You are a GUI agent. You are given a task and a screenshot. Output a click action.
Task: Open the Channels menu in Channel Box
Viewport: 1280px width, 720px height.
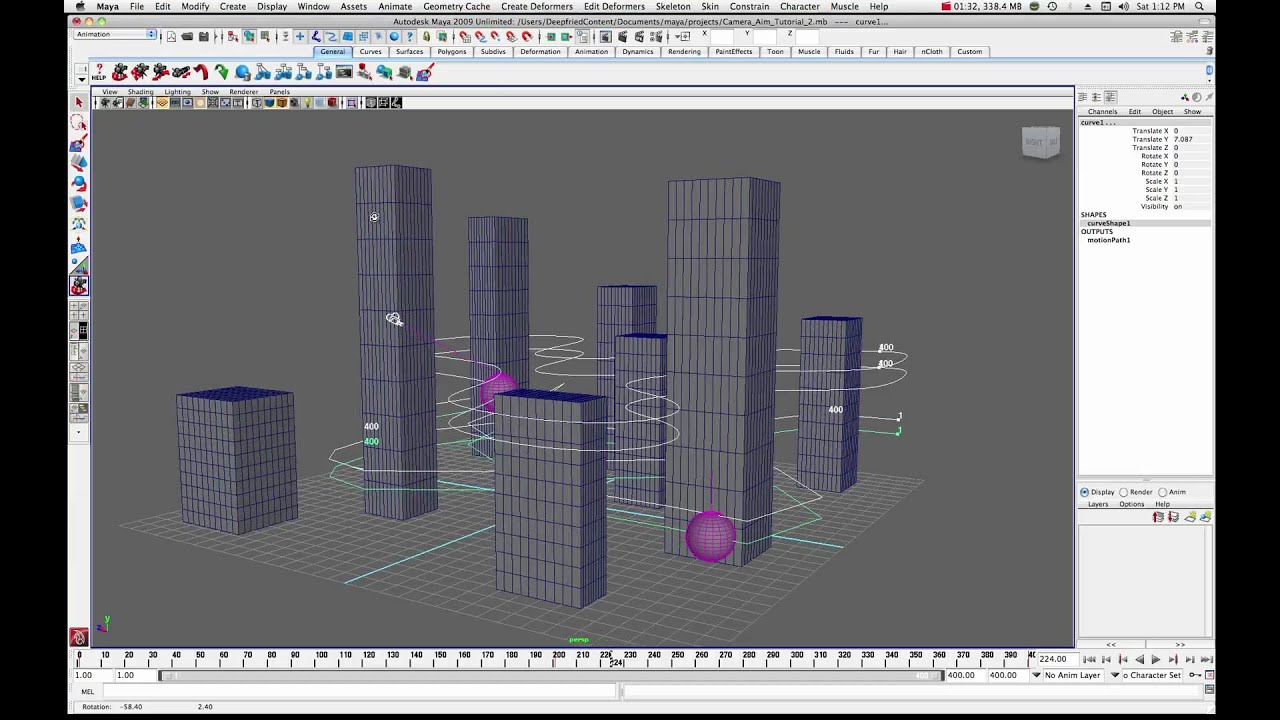click(x=1102, y=112)
